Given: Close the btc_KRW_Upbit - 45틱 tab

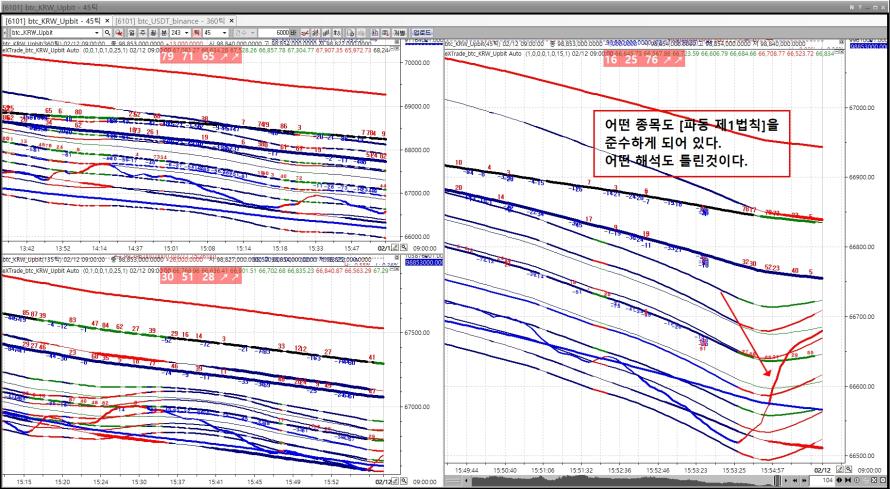Looking at the screenshot, I should pyautogui.click(x=107, y=20).
